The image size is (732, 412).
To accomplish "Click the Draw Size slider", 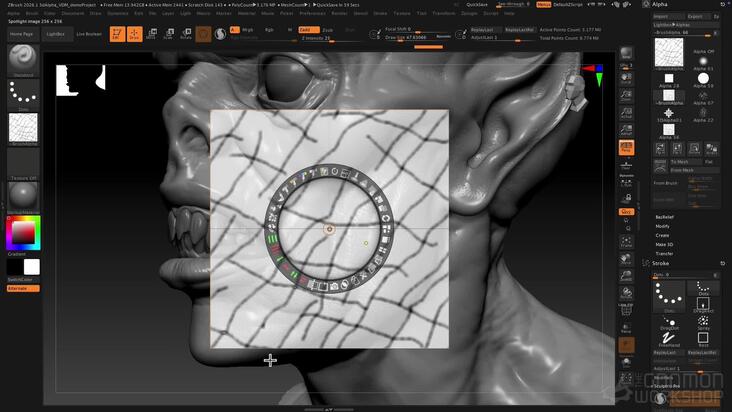I will point(417,37).
